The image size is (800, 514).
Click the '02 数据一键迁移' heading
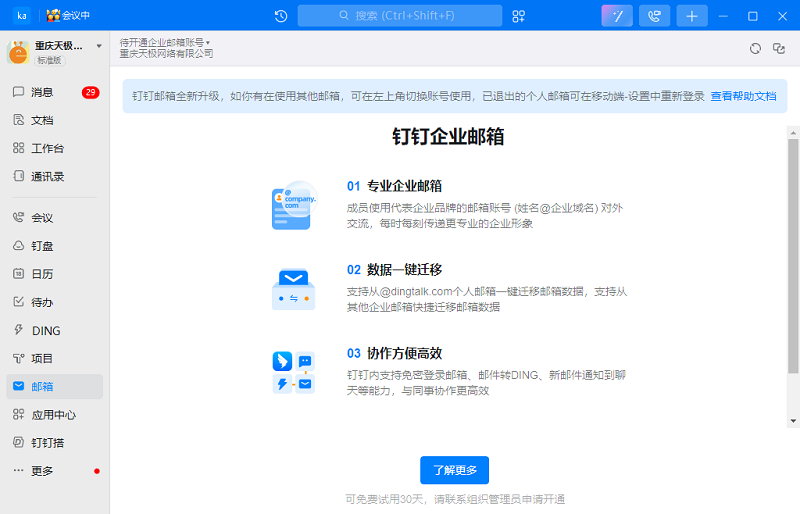click(394, 270)
